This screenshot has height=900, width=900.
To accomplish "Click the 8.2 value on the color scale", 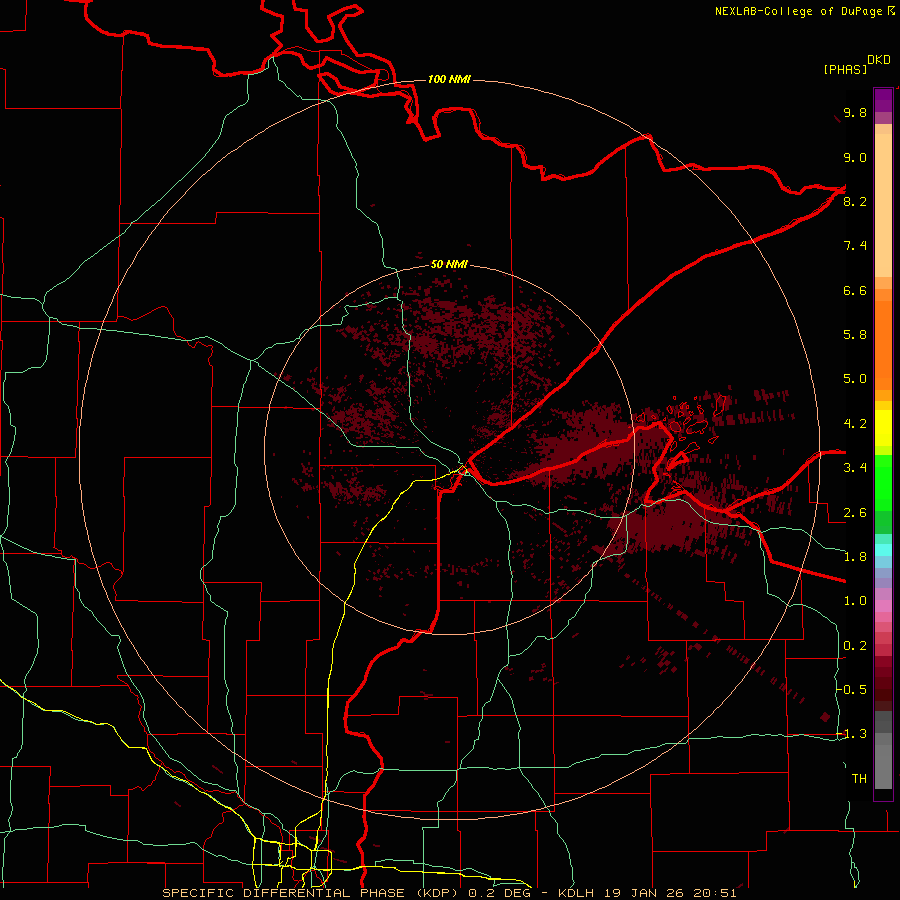I will pos(855,201).
